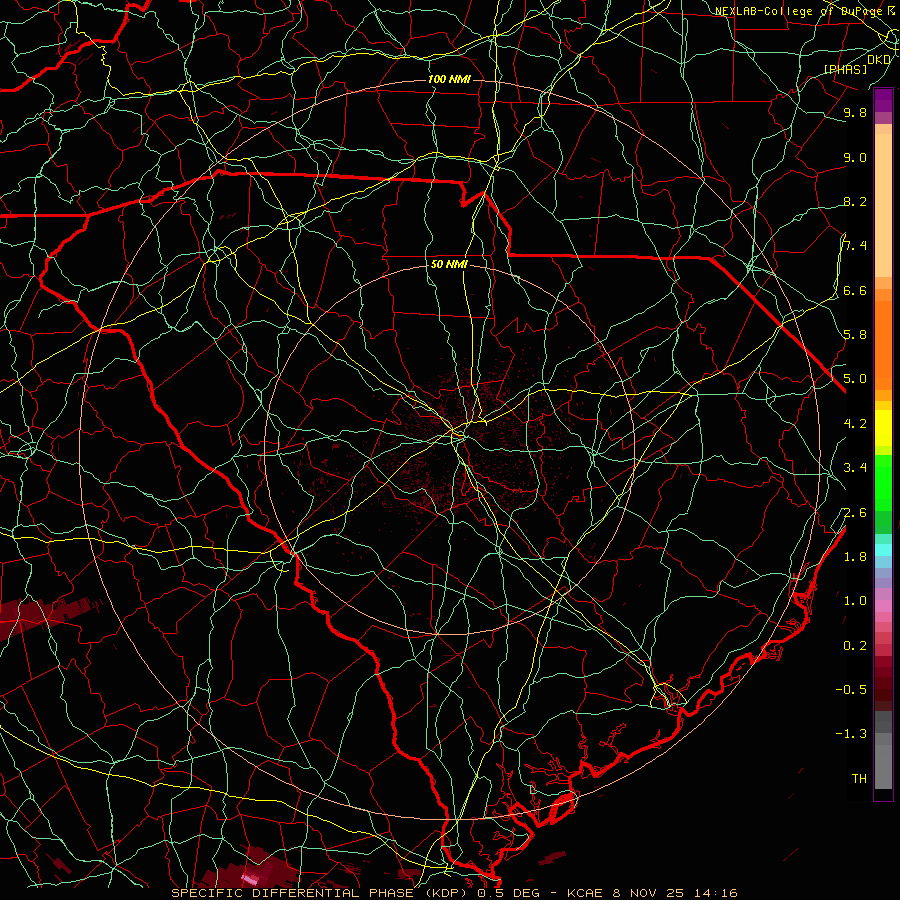Pick the purple band at the top of the color bar
The width and height of the screenshot is (900, 900).
(883, 100)
